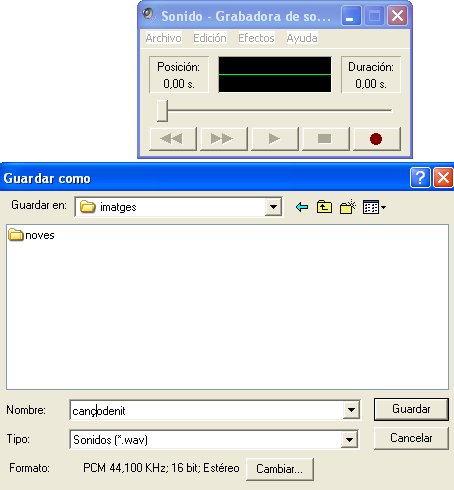The width and height of the screenshot is (454, 490).
Task: Open the Archivo menu
Action: pos(163,38)
